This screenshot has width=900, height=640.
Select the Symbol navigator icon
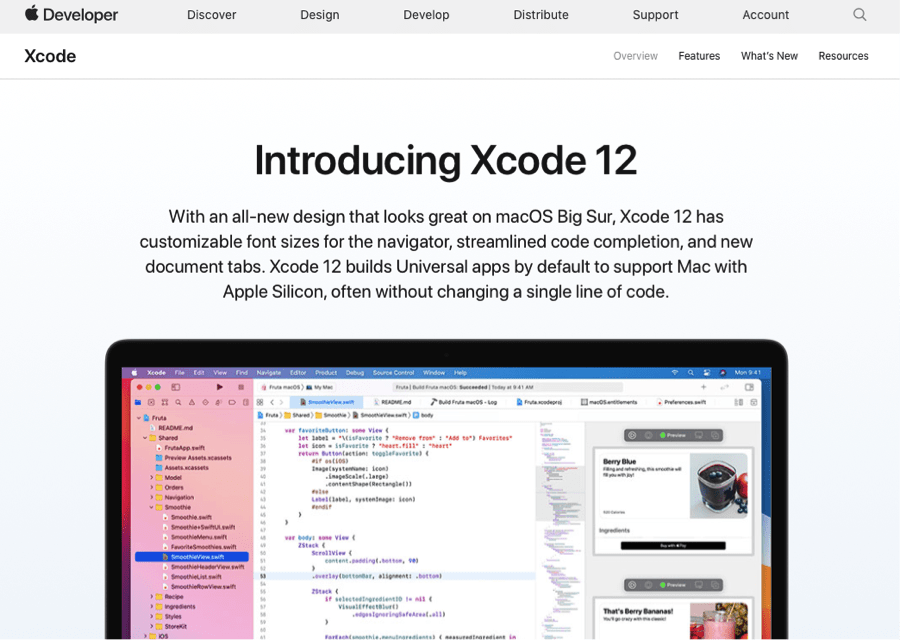(165, 402)
